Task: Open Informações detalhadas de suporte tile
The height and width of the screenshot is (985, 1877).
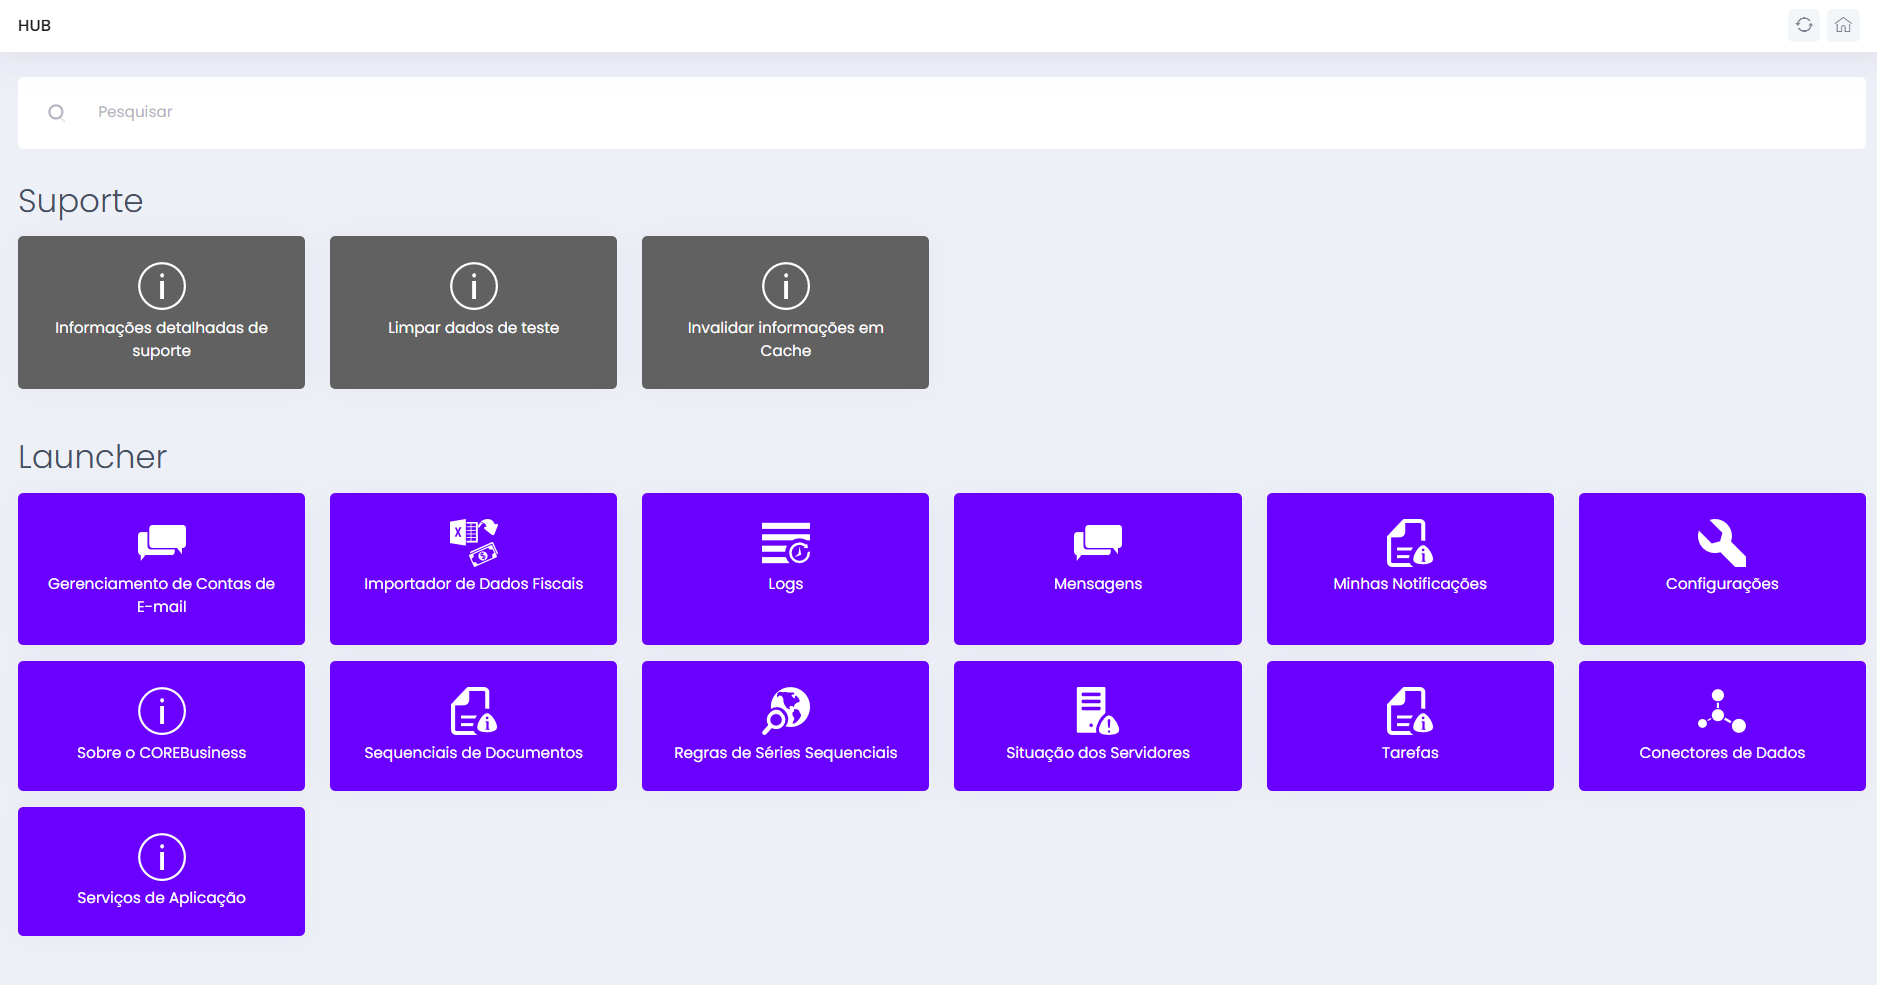Action: pyautogui.click(x=161, y=312)
